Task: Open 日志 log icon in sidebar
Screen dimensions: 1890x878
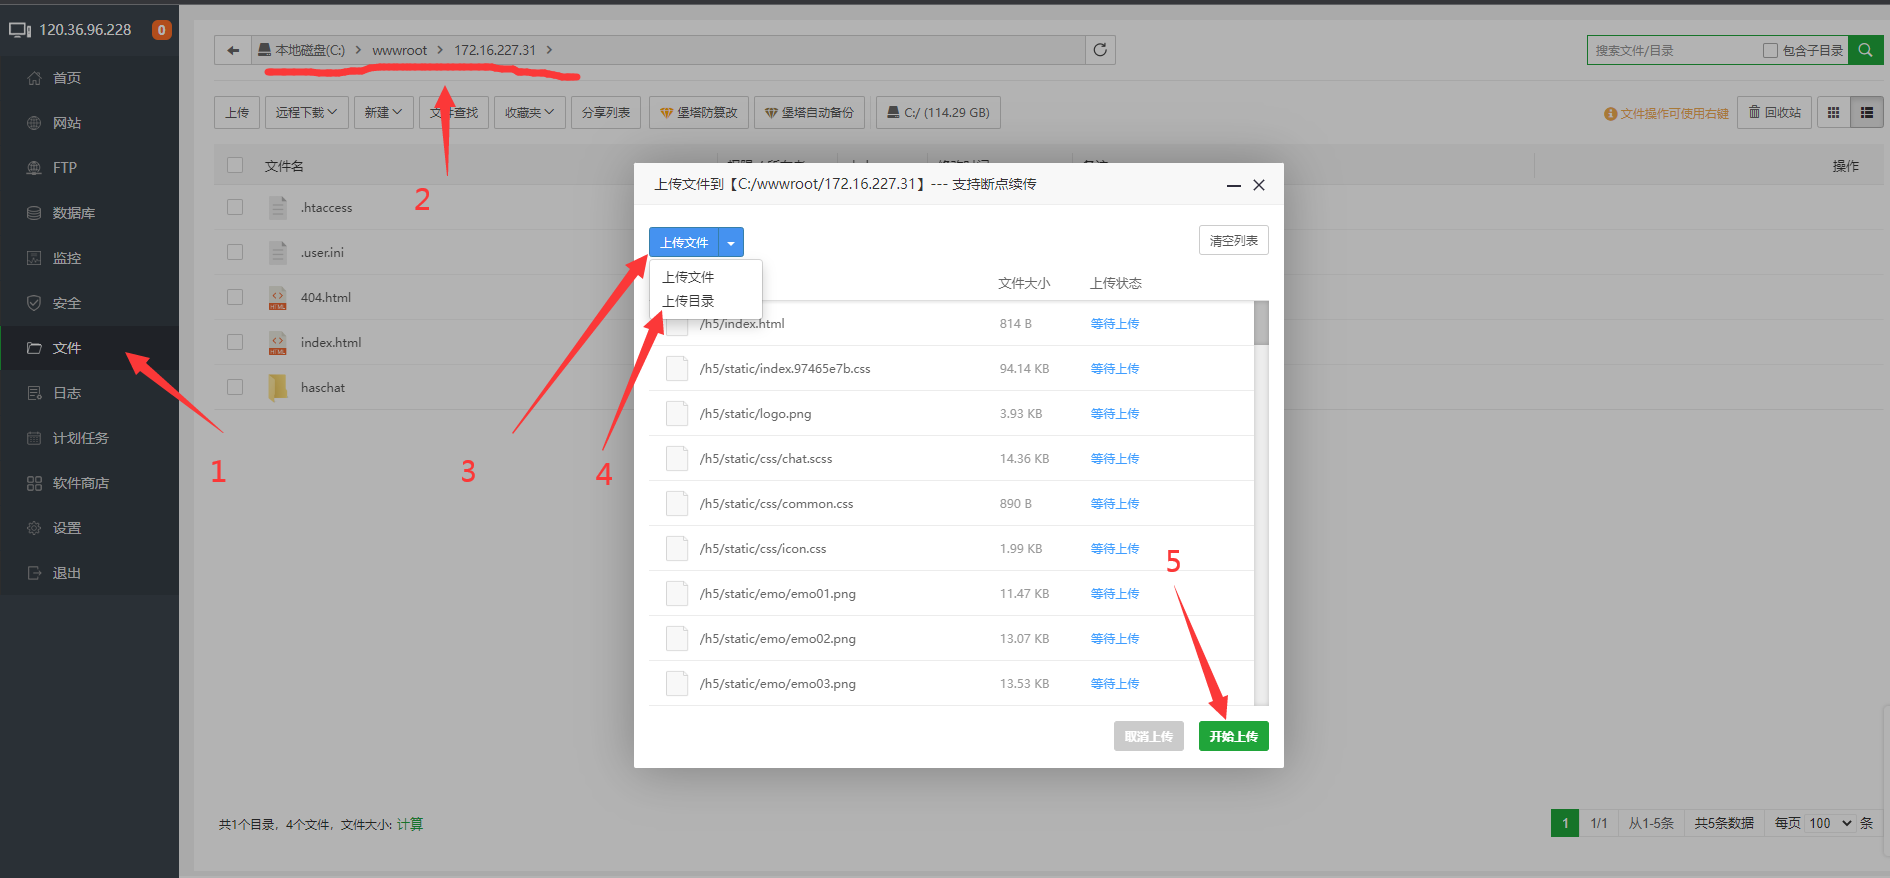Action: 34,393
